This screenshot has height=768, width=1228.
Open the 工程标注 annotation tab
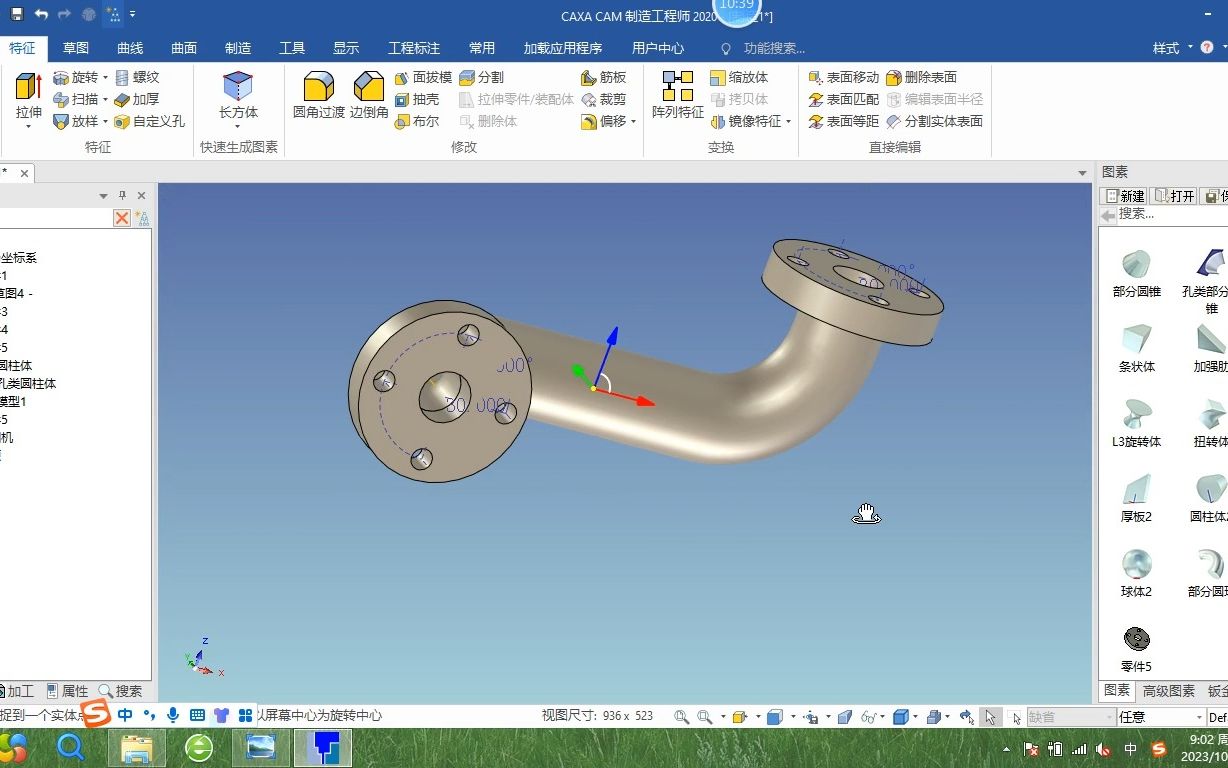[414, 48]
